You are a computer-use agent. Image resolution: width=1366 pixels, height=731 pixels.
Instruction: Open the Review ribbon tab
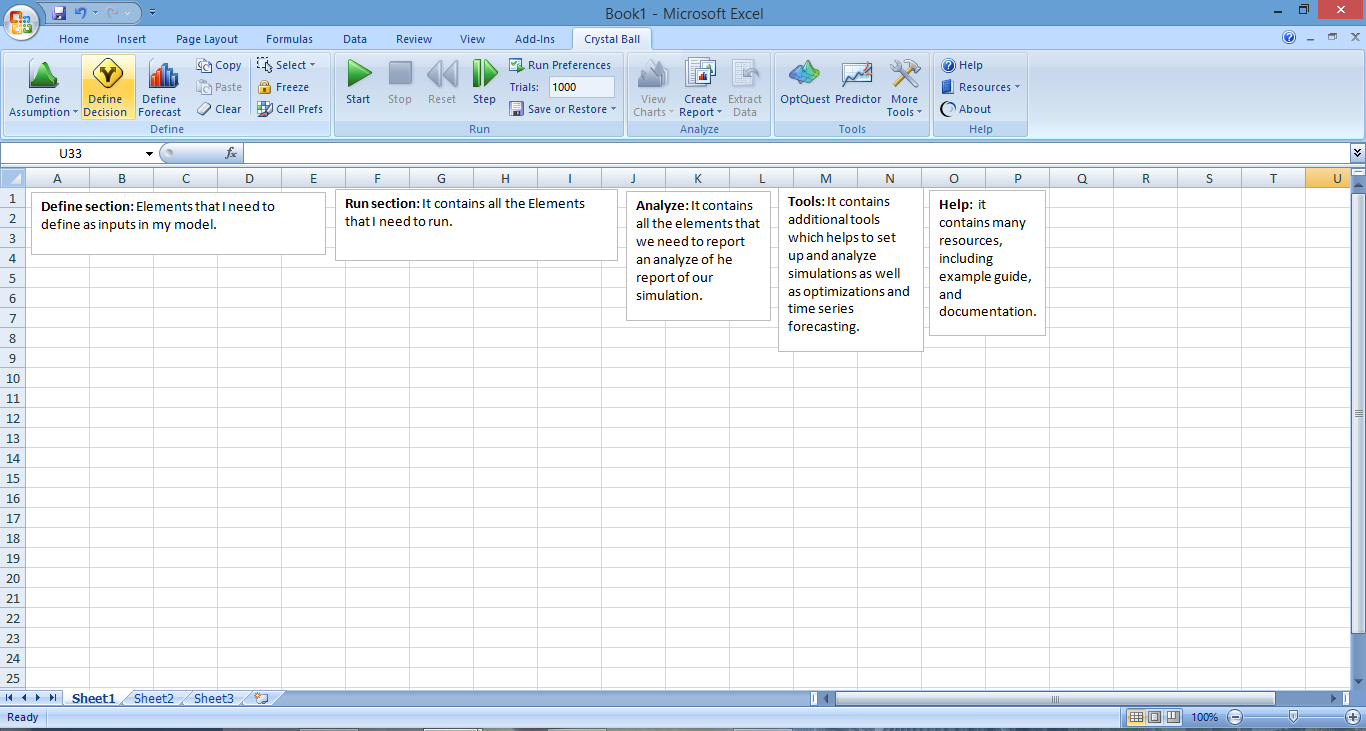click(414, 39)
